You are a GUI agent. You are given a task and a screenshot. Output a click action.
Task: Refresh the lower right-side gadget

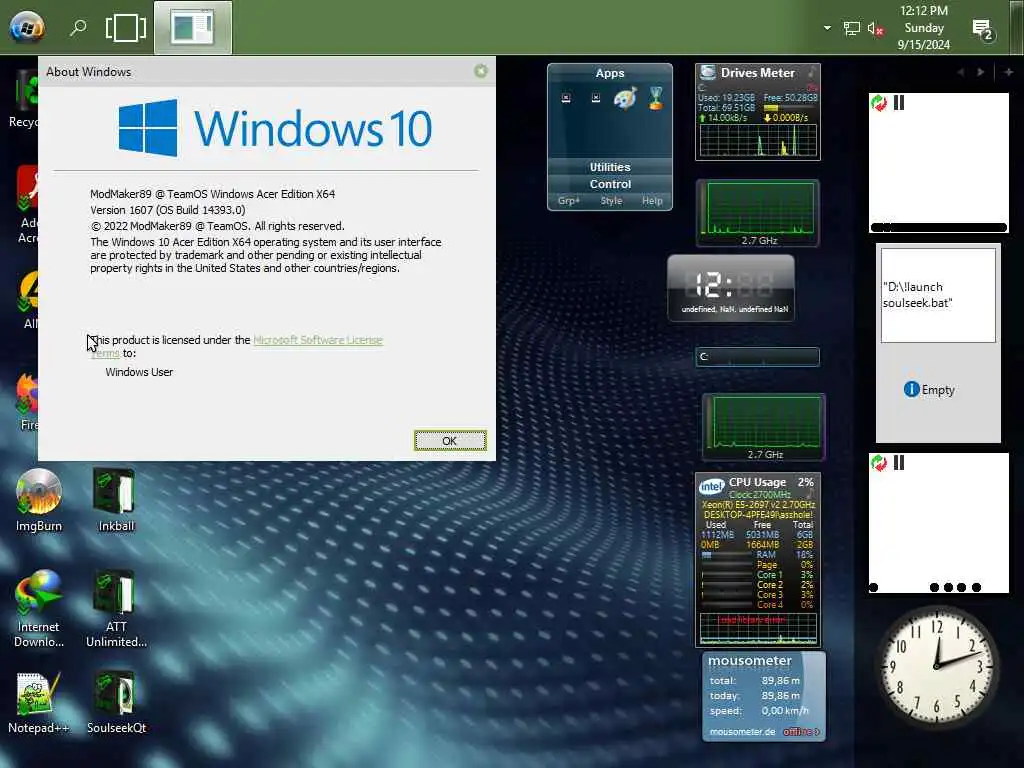[x=879, y=463]
